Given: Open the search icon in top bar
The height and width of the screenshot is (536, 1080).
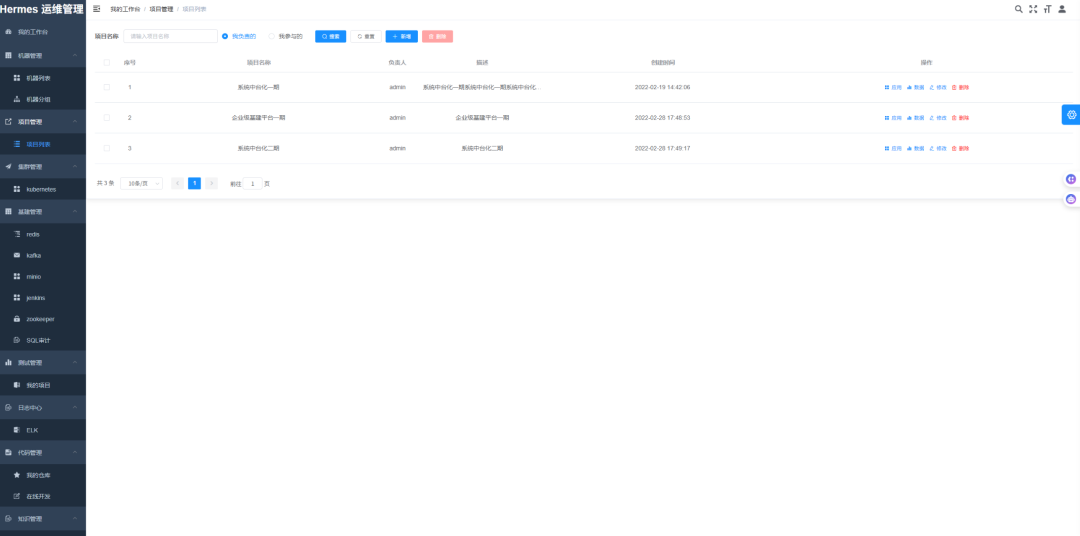Looking at the screenshot, I should (1019, 9).
